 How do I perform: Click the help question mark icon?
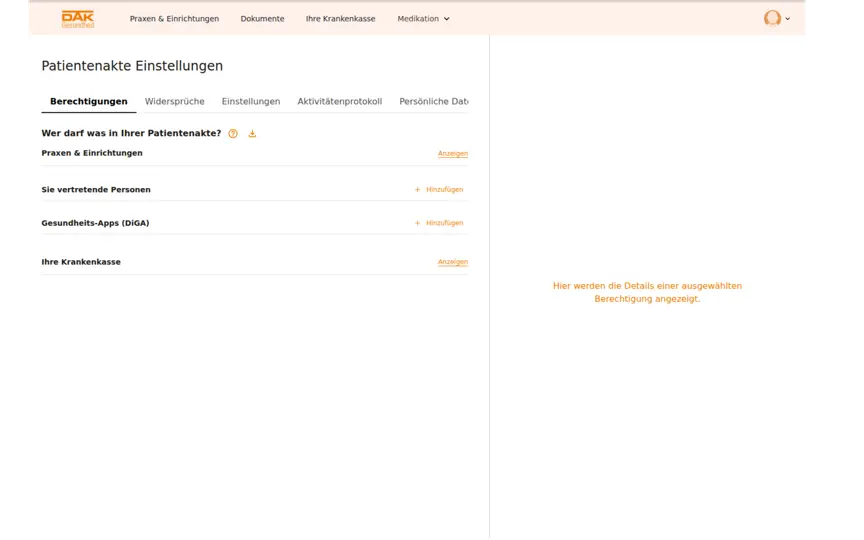233,133
